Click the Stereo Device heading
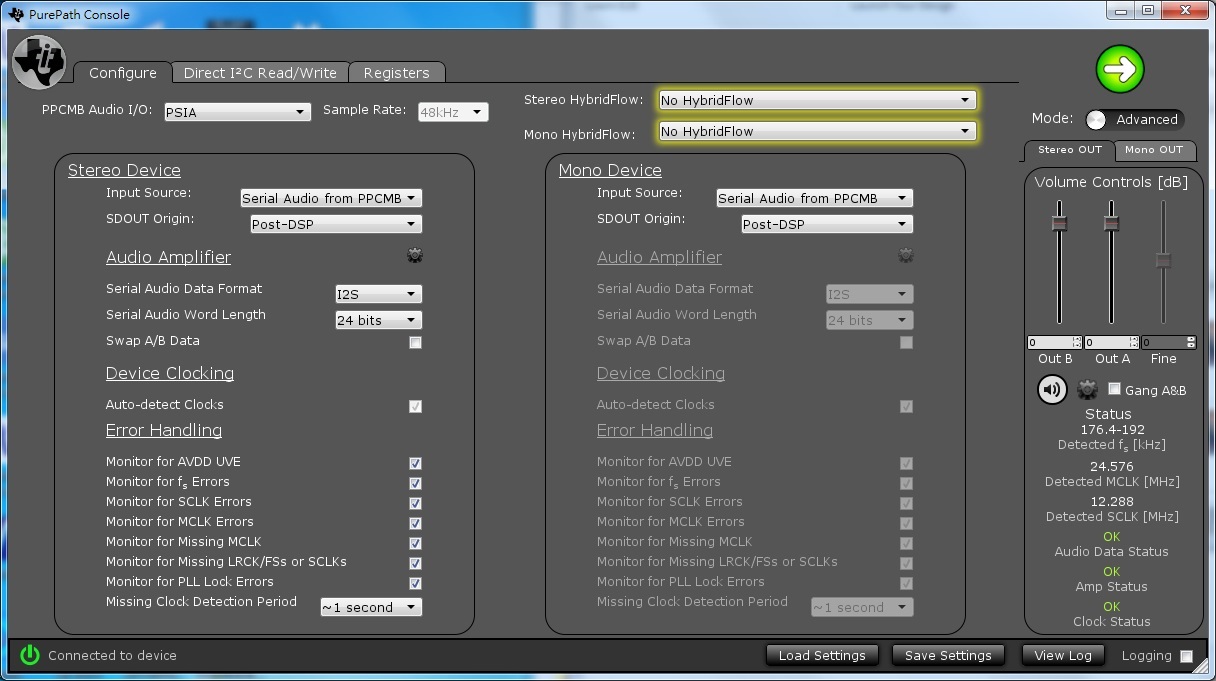 pos(124,170)
